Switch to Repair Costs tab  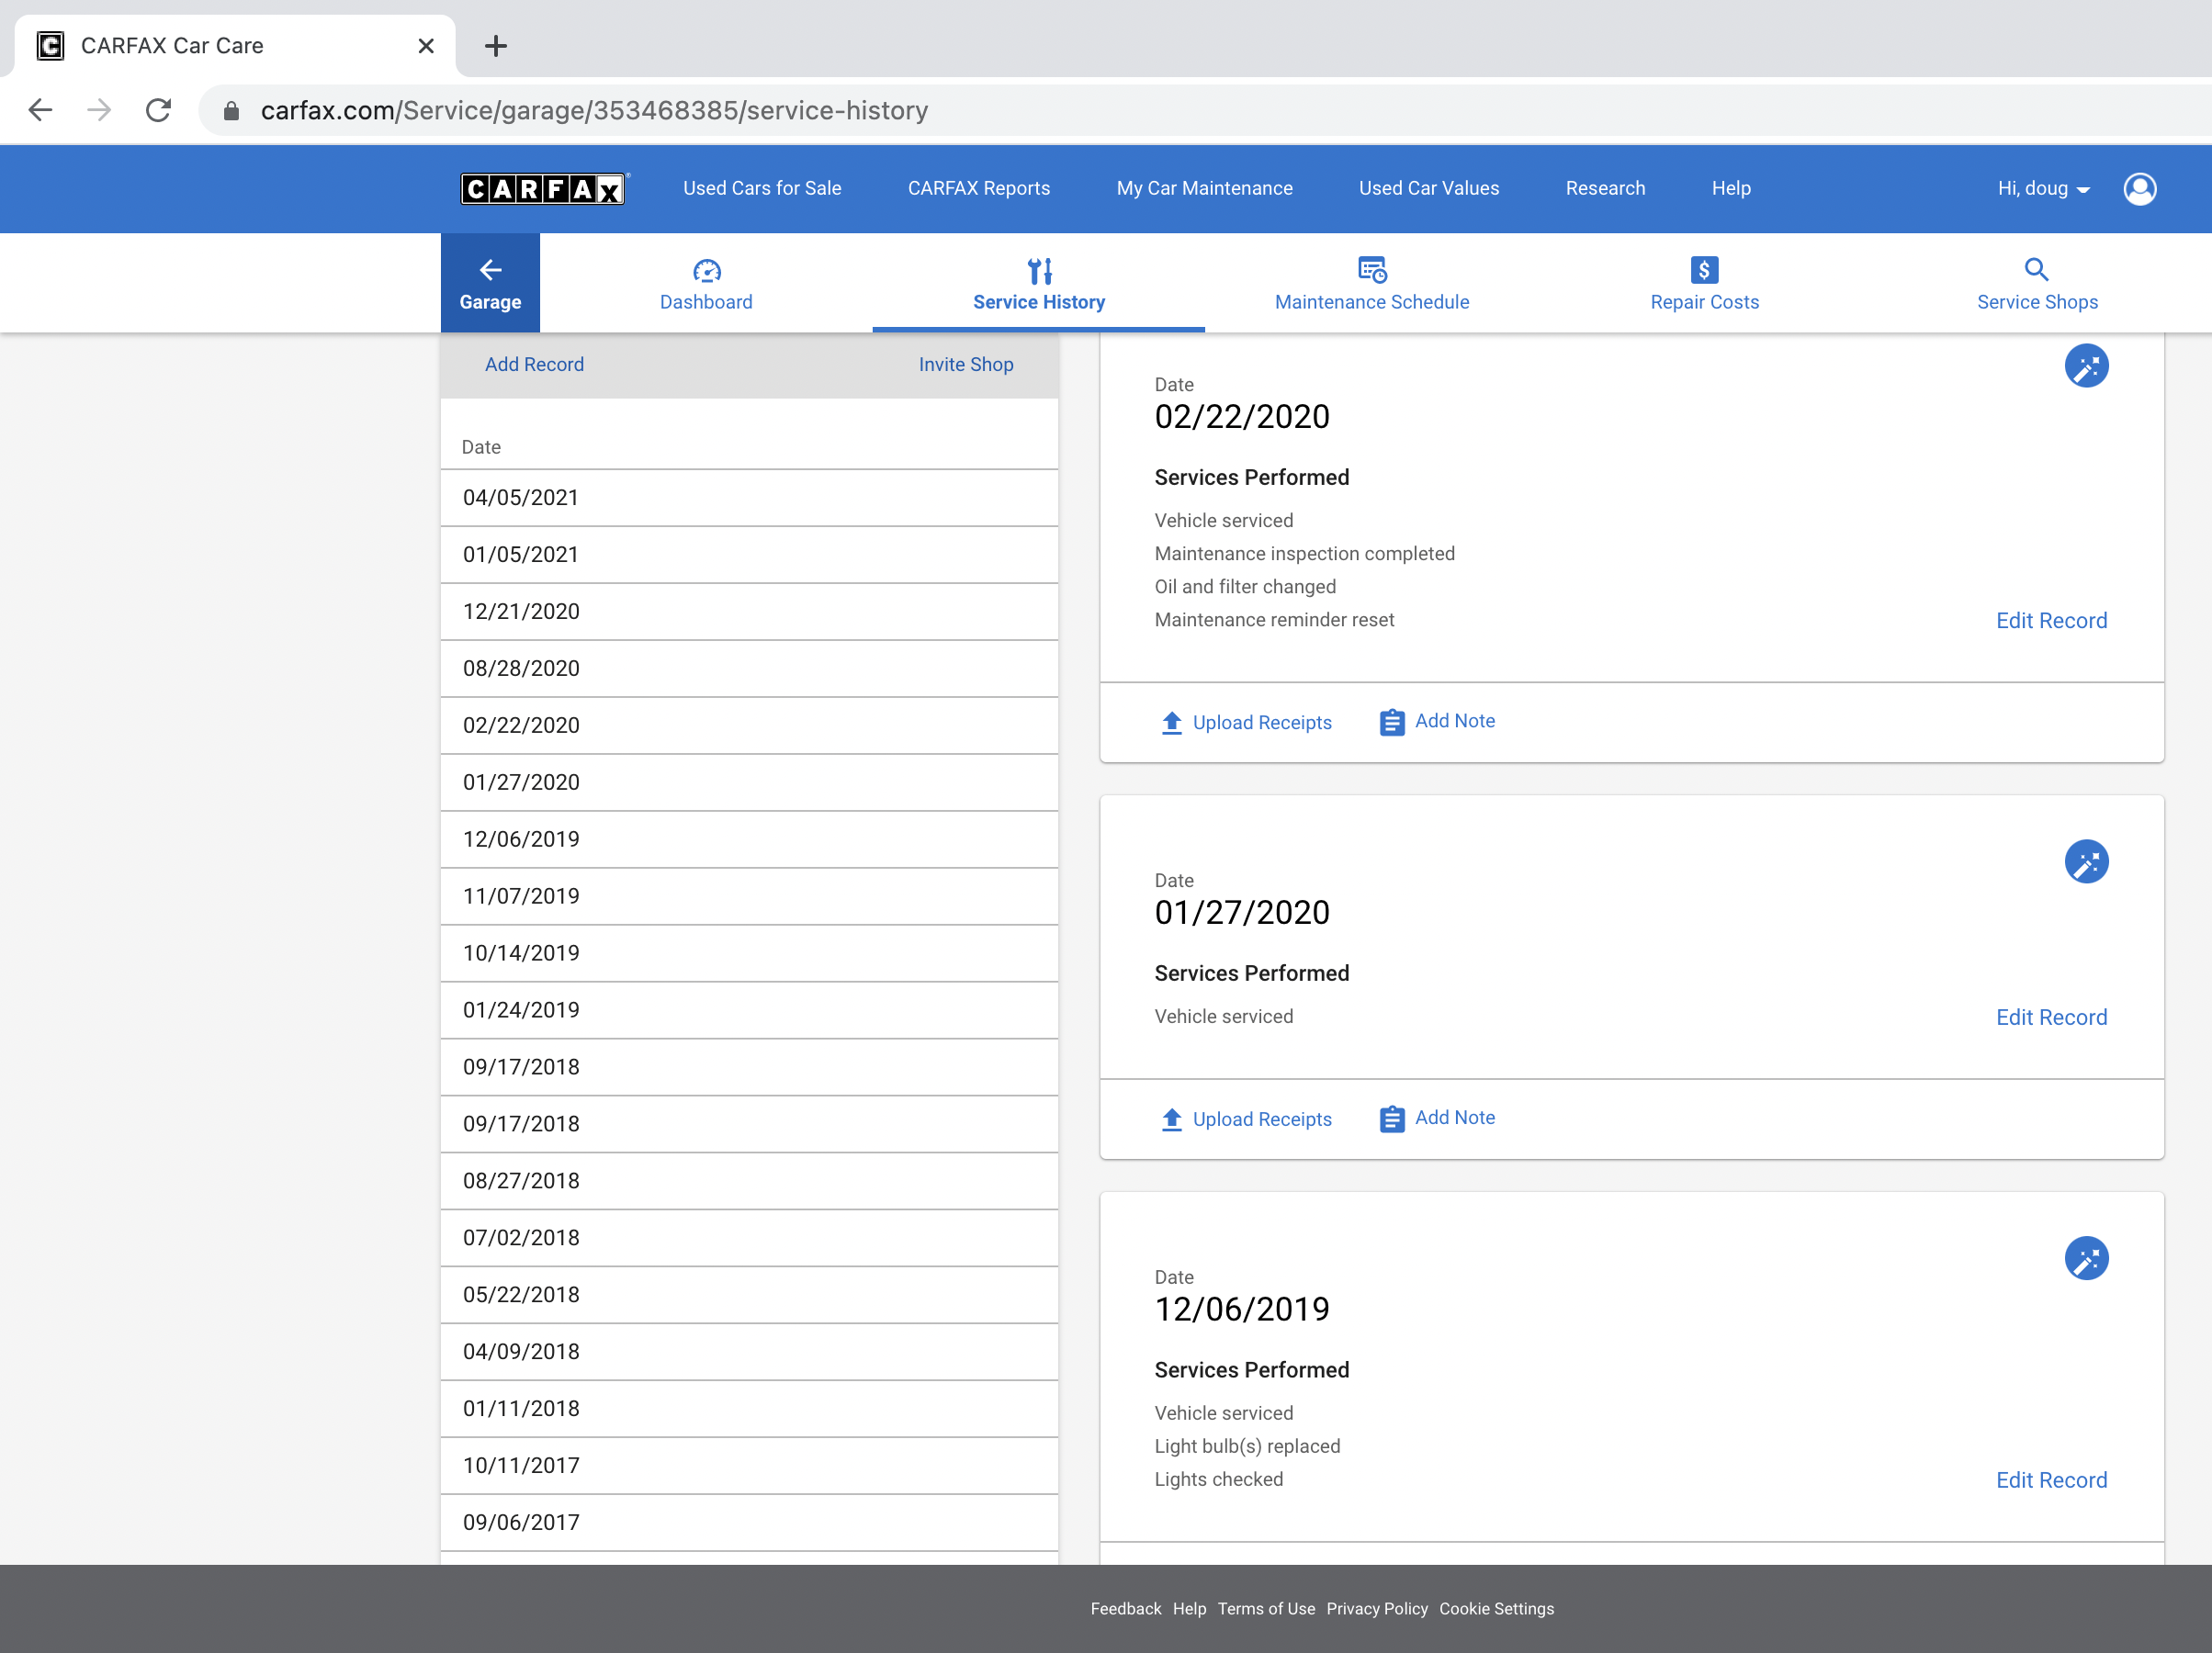point(1704,284)
